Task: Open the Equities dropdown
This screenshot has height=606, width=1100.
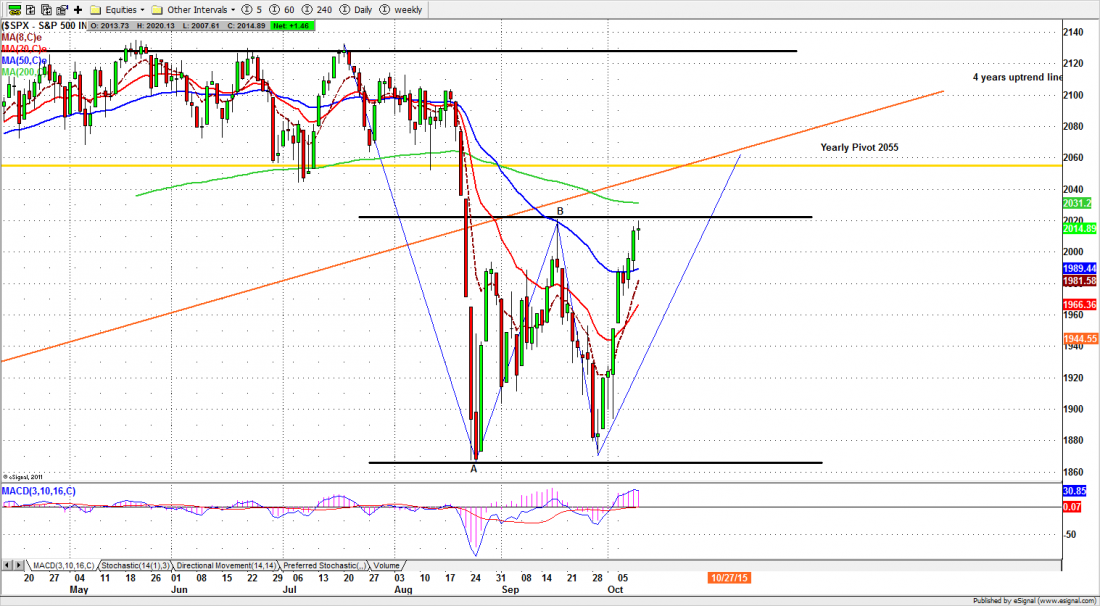Action: click(x=118, y=9)
